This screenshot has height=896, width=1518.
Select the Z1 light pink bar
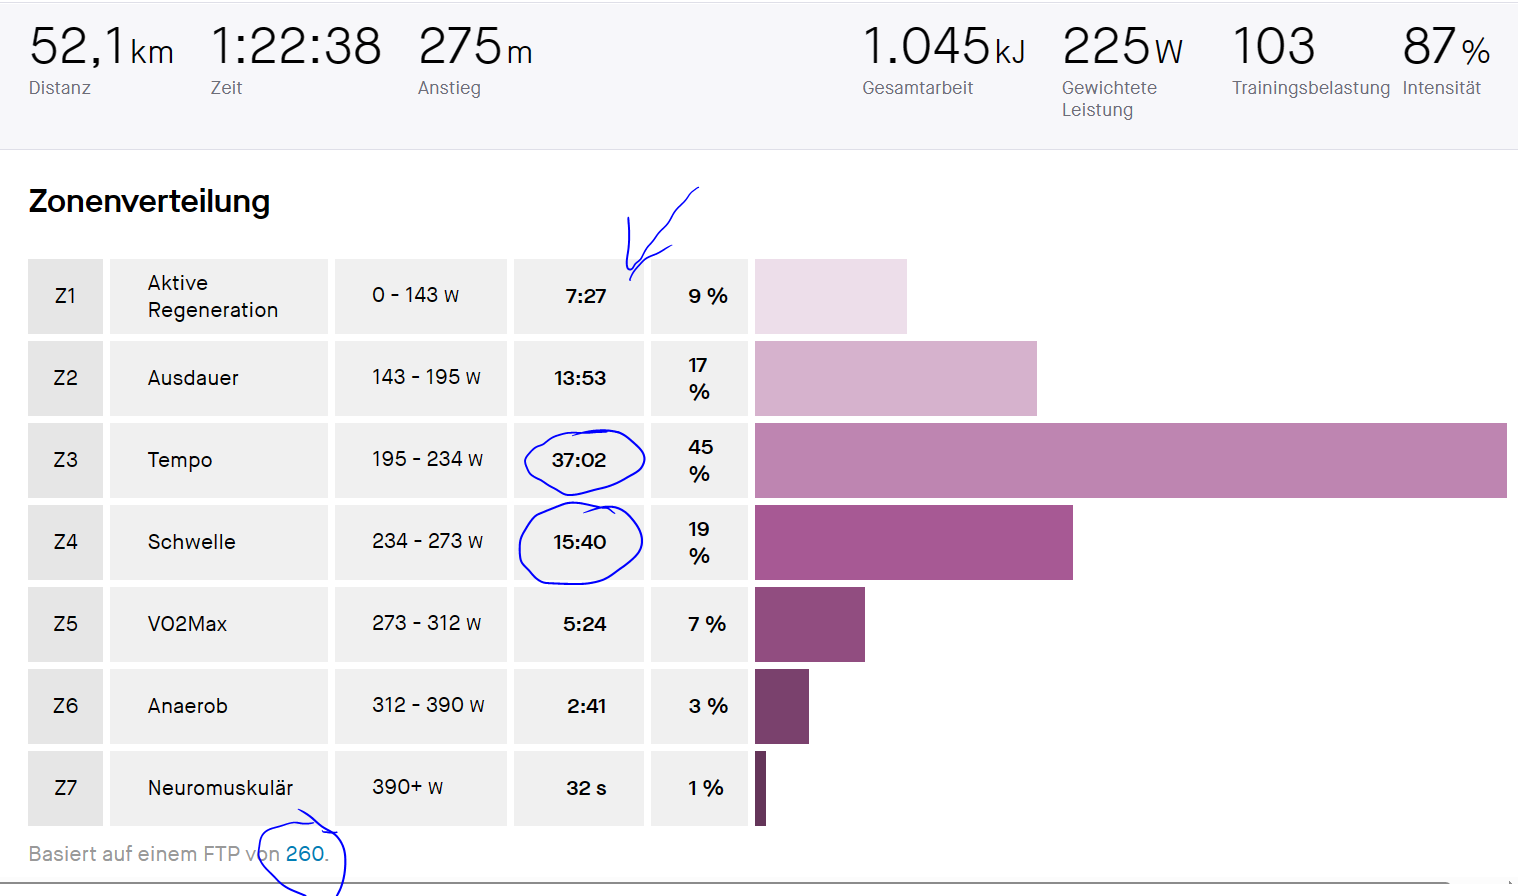(x=830, y=296)
